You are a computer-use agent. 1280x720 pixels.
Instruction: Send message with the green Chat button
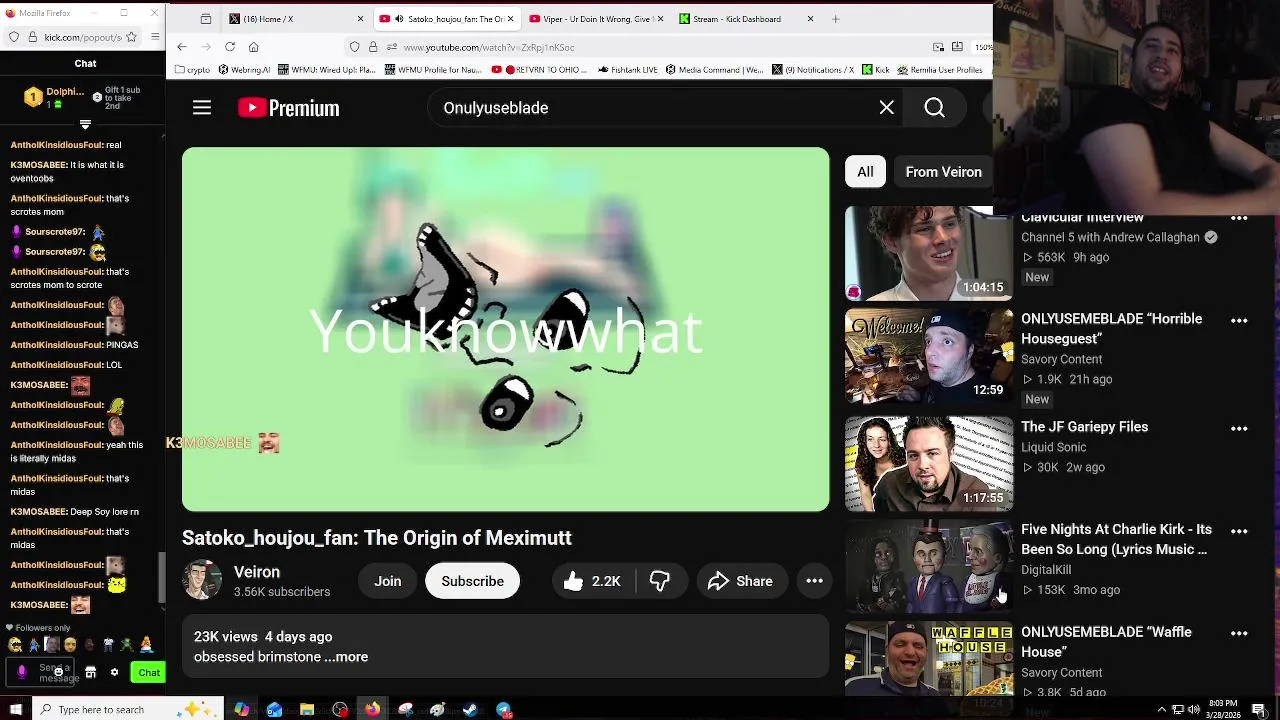(149, 672)
